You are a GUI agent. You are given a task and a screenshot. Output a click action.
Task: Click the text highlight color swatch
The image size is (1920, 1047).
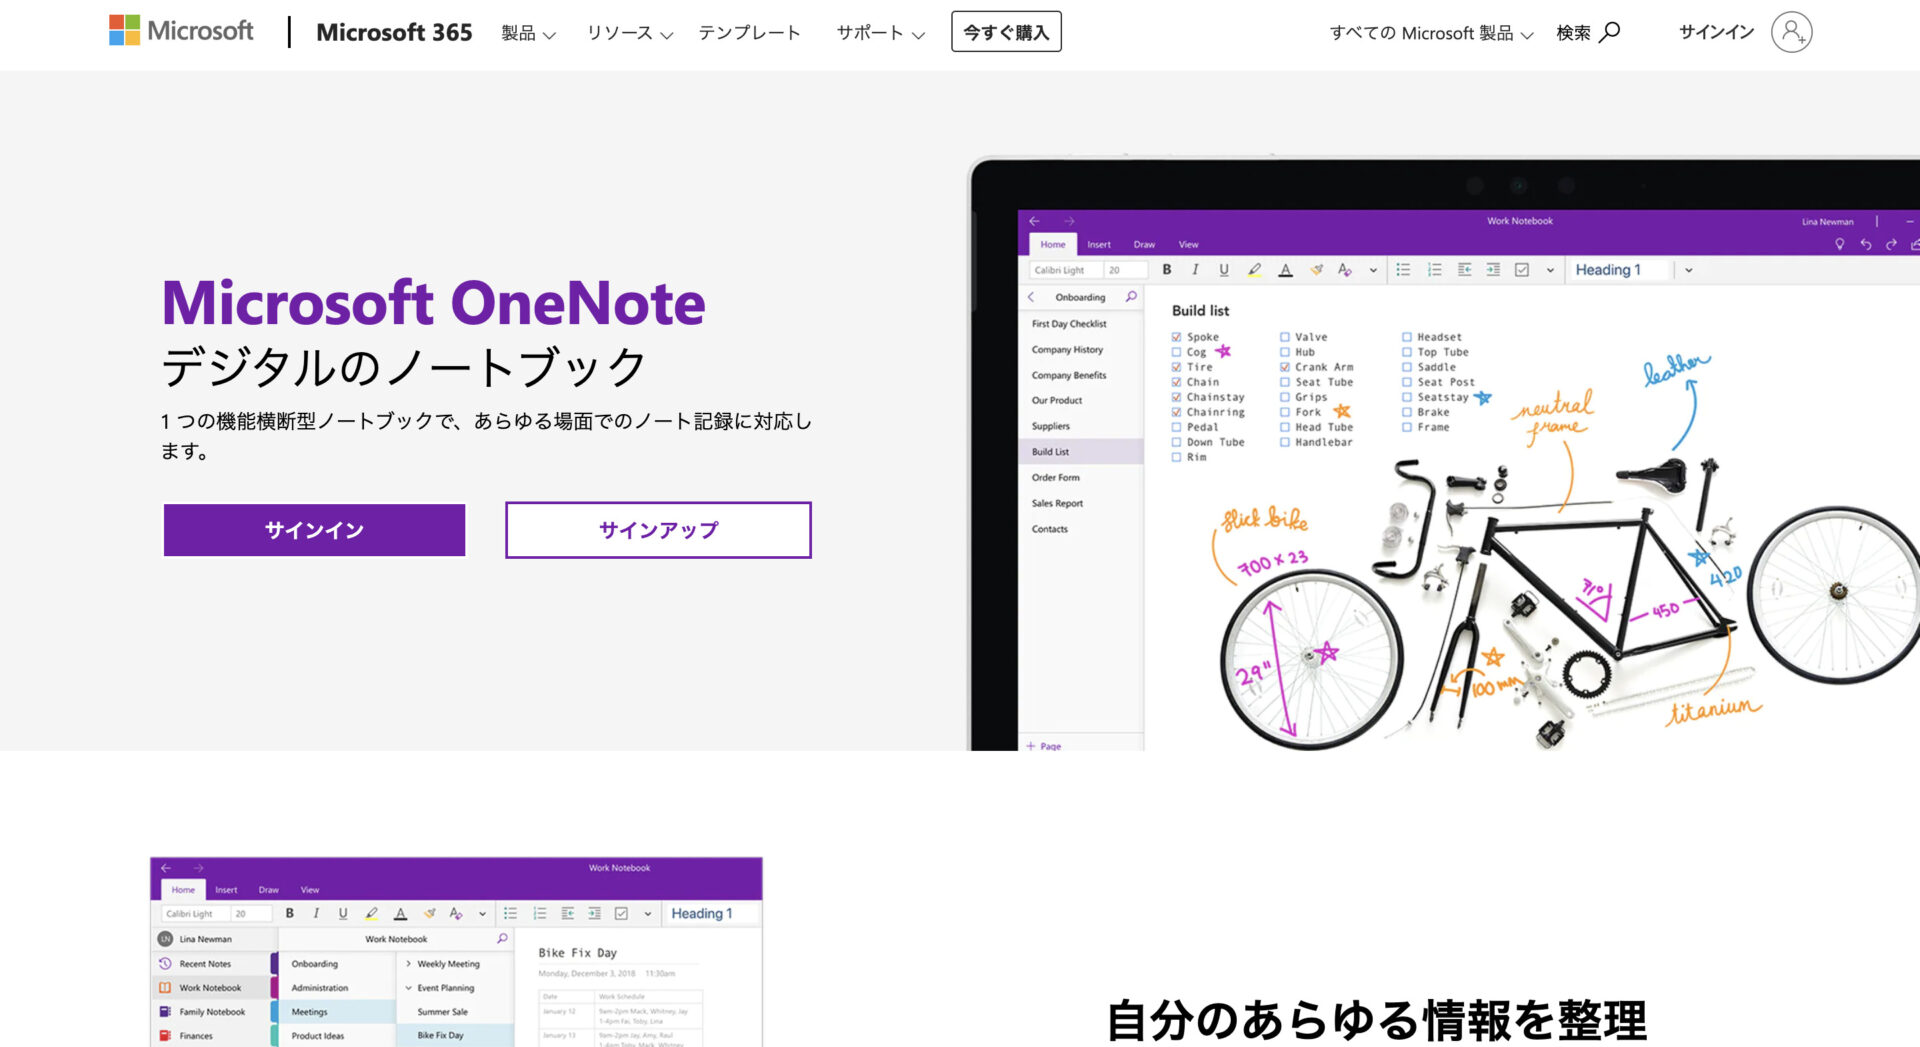point(1254,270)
